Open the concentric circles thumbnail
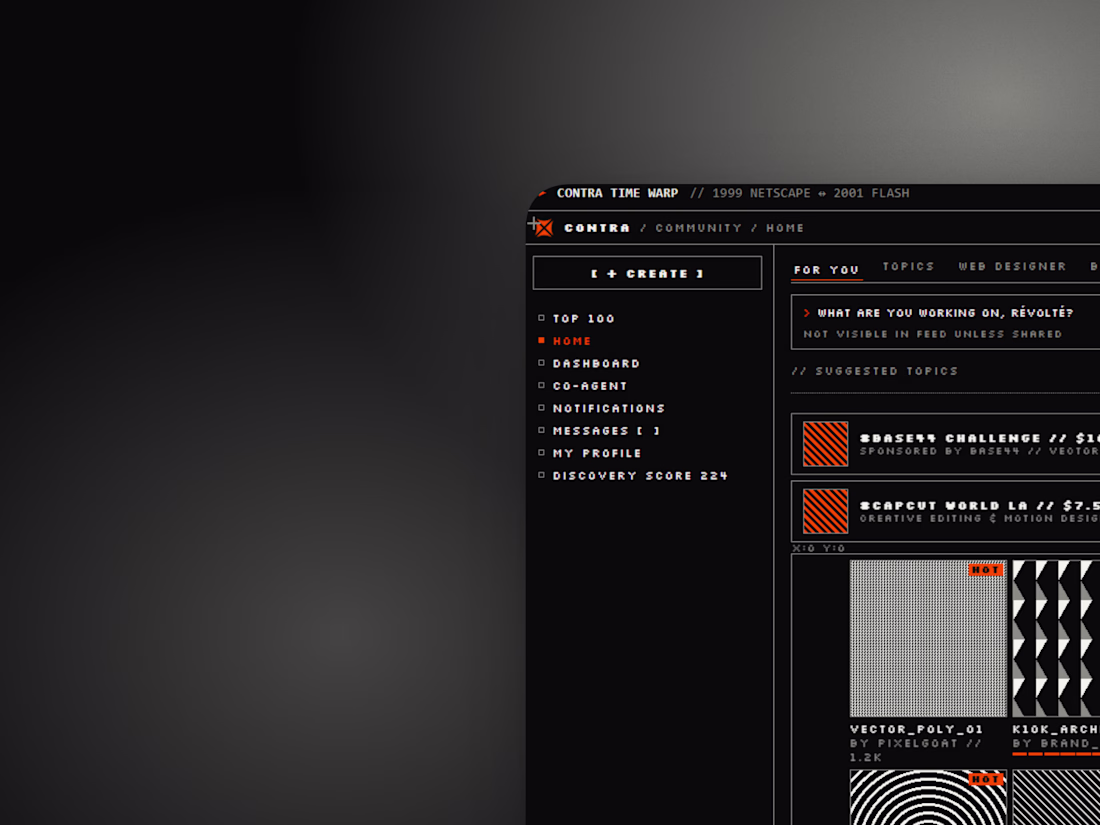1100x825 pixels. point(928,798)
